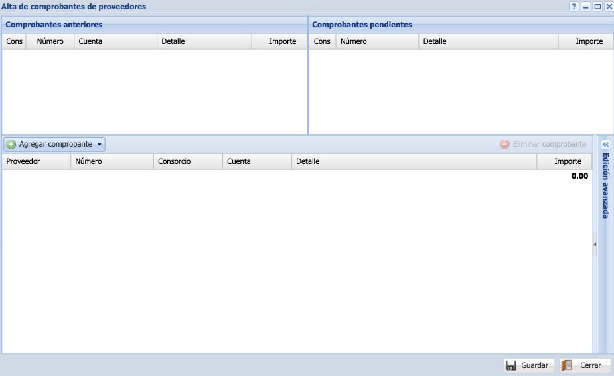This screenshot has height=376, width=614.
Task: Click Cuenta header in Comprobantes anteriores
Action: click(116, 42)
